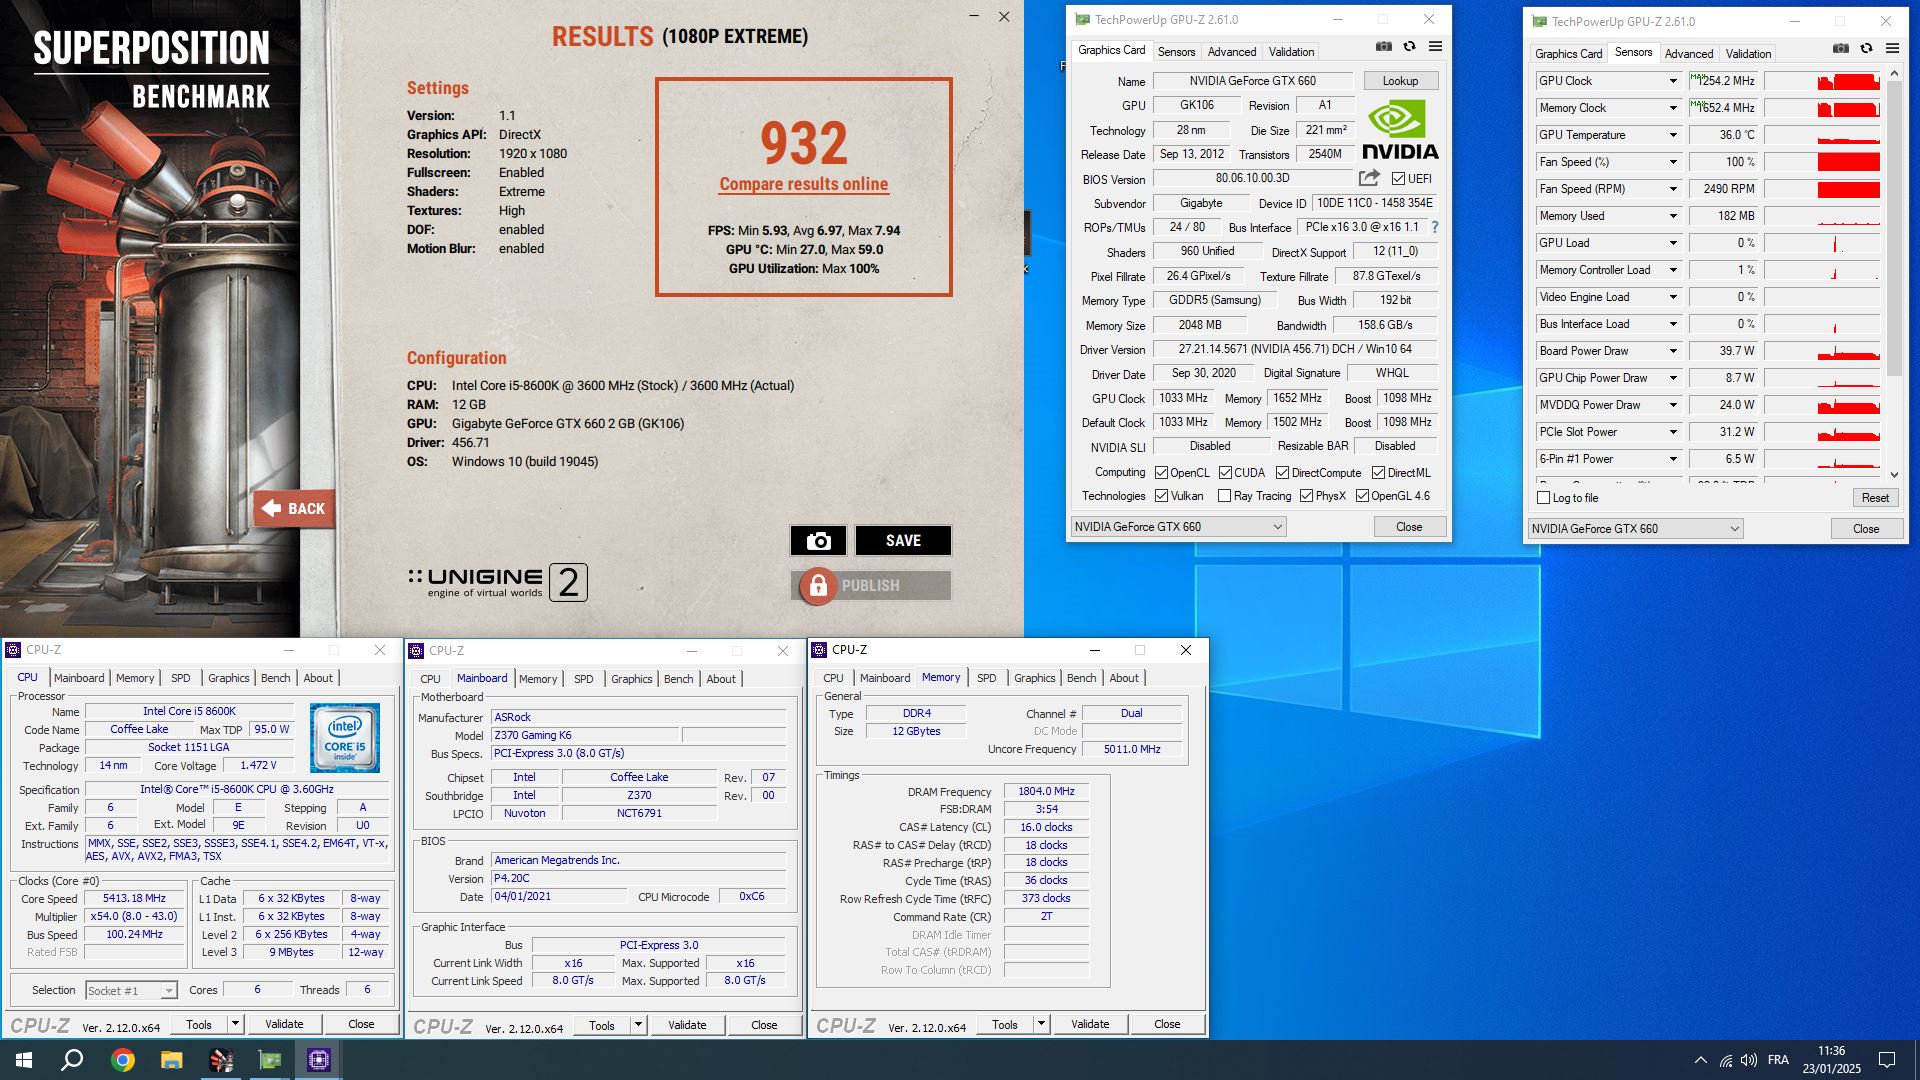Image resolution: width=1920 pixels, height=1080 pixels.
Task: Click the GPU-Z Graphics Card window camera icon
Action: pos(1383,47)
